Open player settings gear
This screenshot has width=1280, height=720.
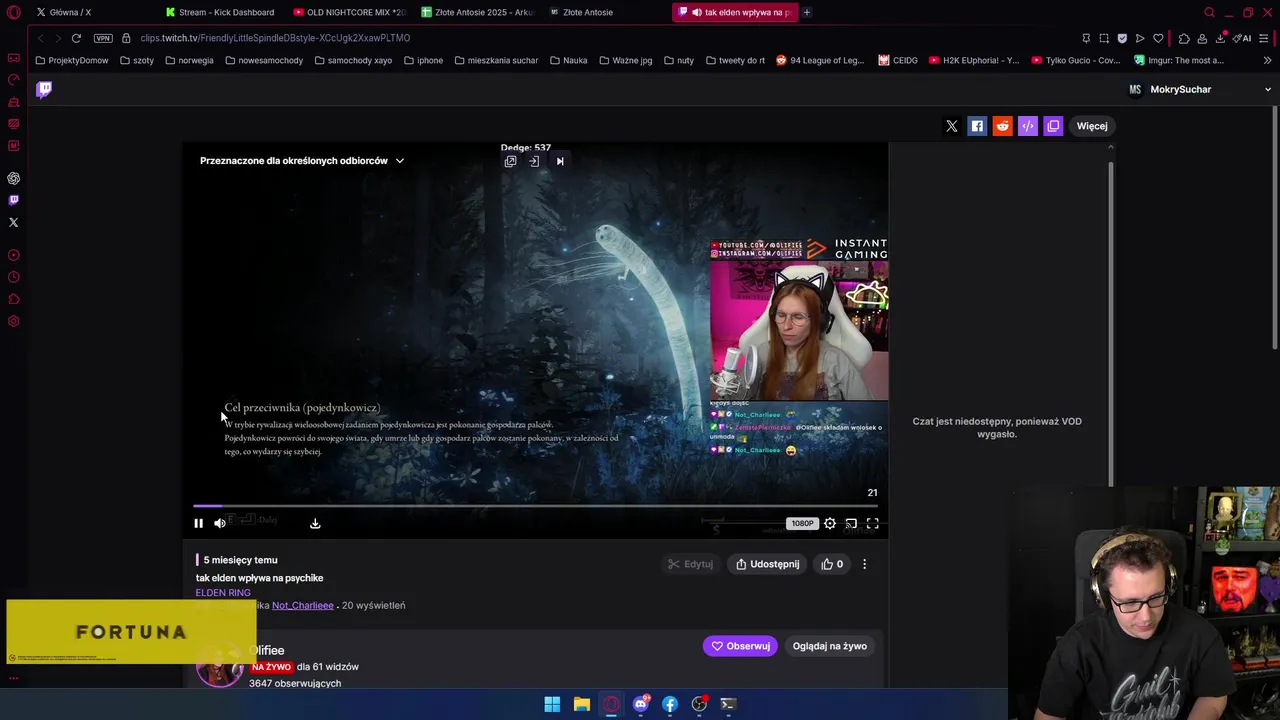click(x=830, y=523)
